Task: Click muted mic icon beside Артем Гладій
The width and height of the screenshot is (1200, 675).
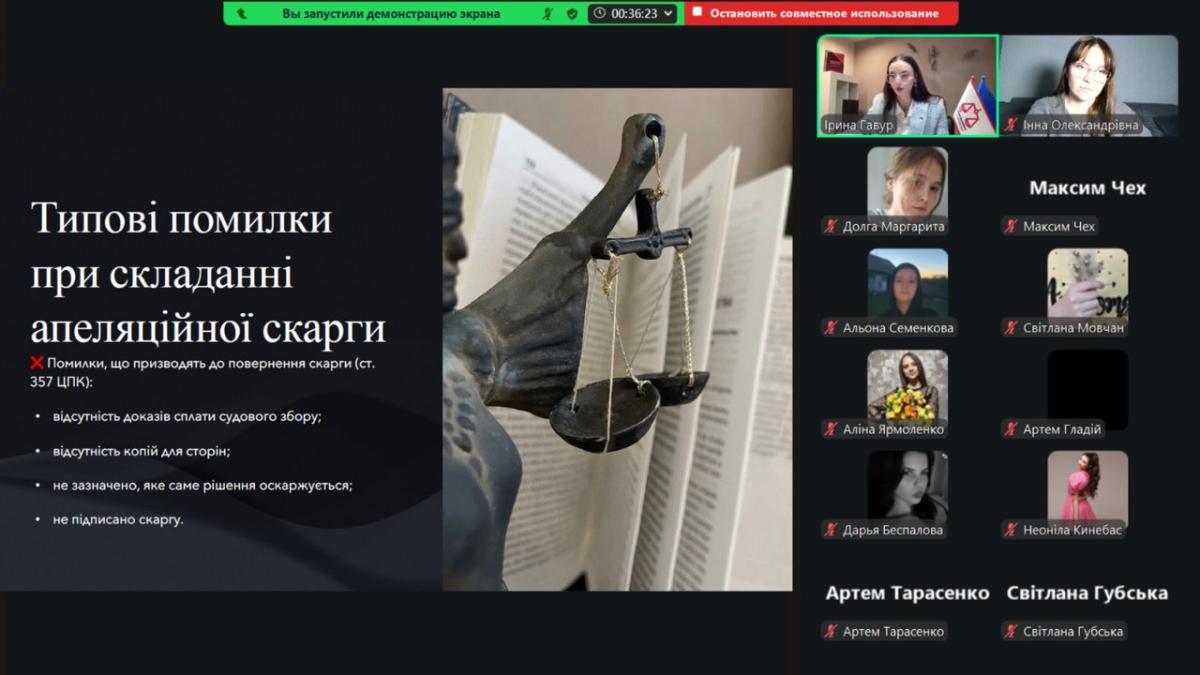Action: pos(1011,429)
